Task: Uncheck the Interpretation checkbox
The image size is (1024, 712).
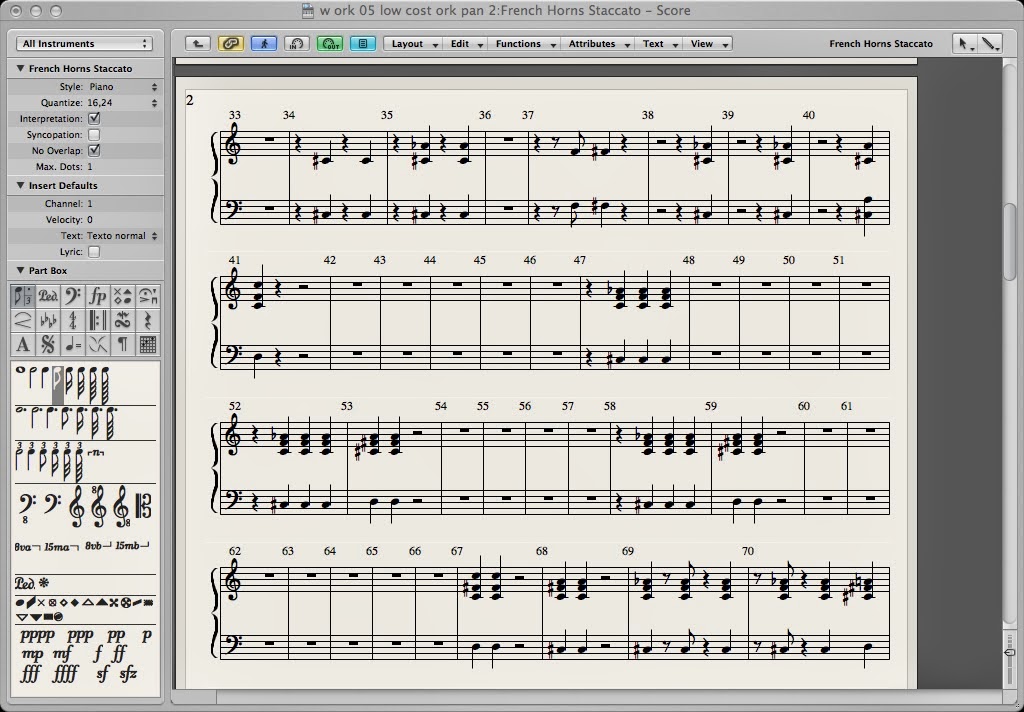Action: point(94,118)
